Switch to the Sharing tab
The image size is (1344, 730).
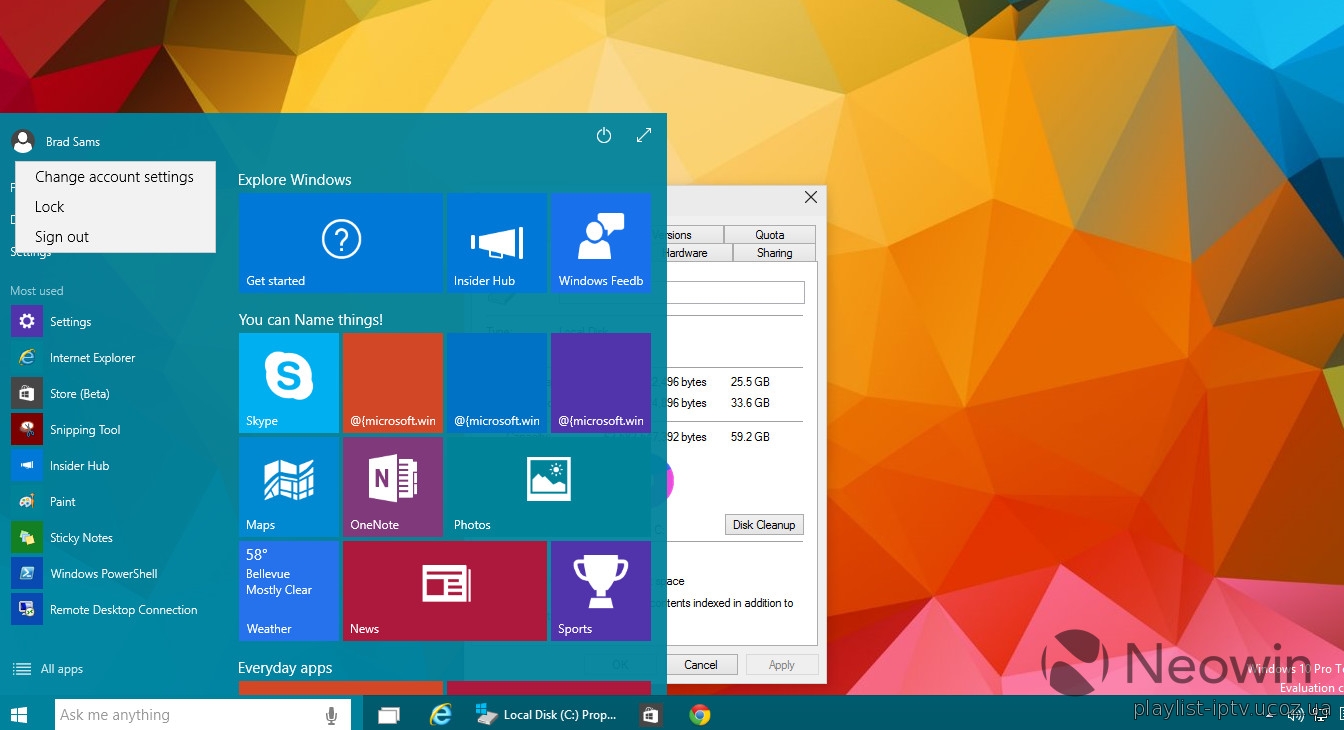(774, 253)
